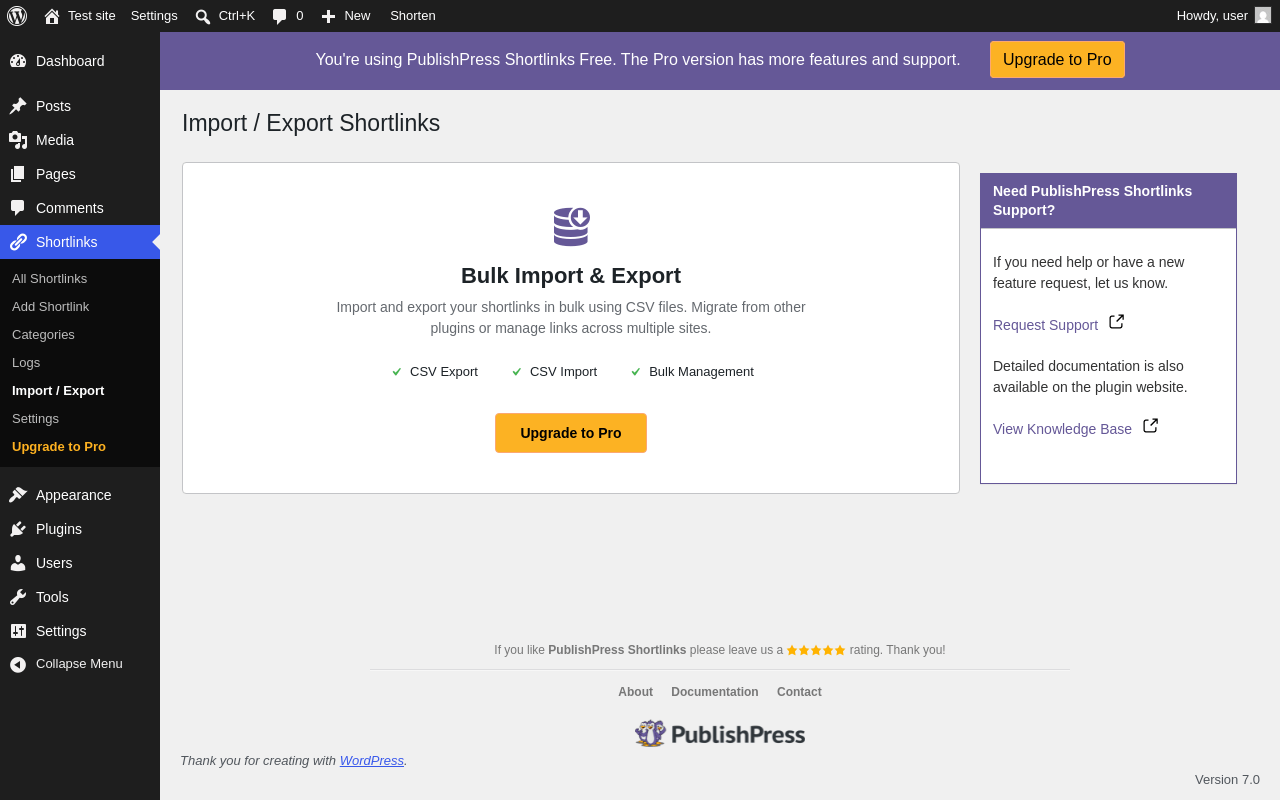Click the Need PublishPress Shortlinks Support? header

[x=1108, y=201]
